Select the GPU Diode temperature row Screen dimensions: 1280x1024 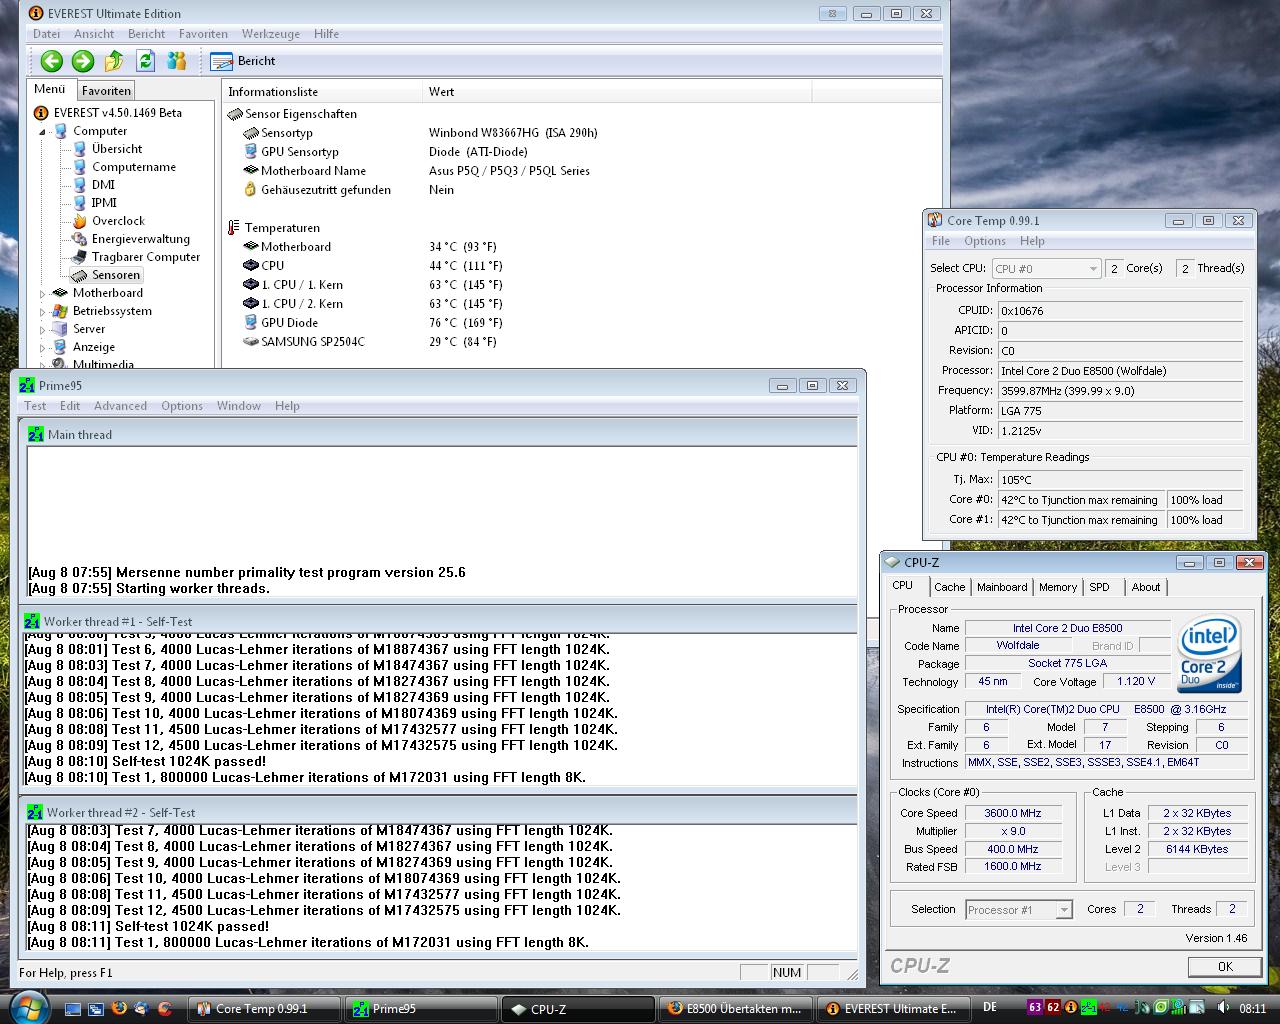(580, 323)
